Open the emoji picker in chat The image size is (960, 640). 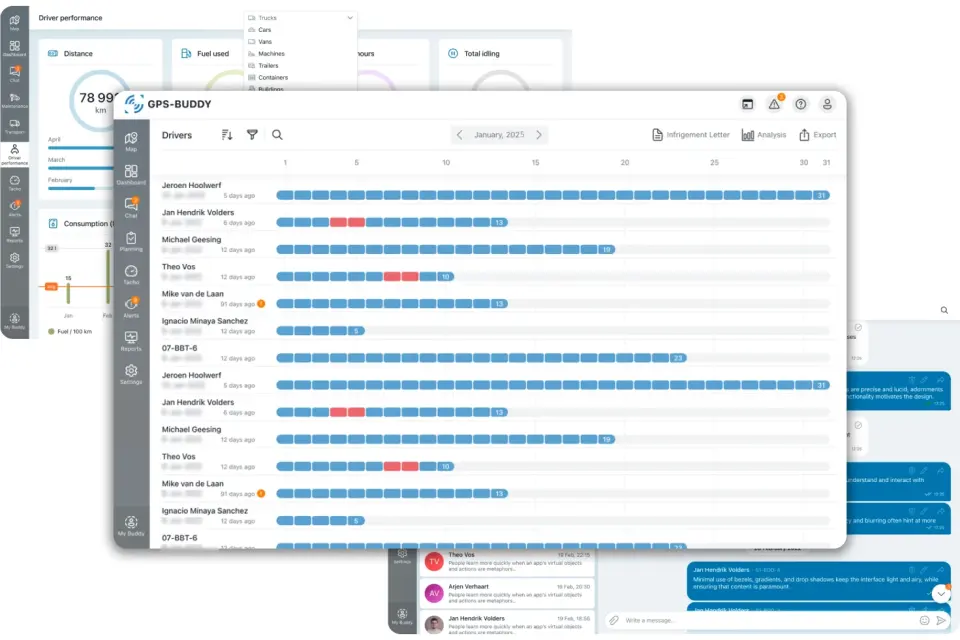point(924,620)
